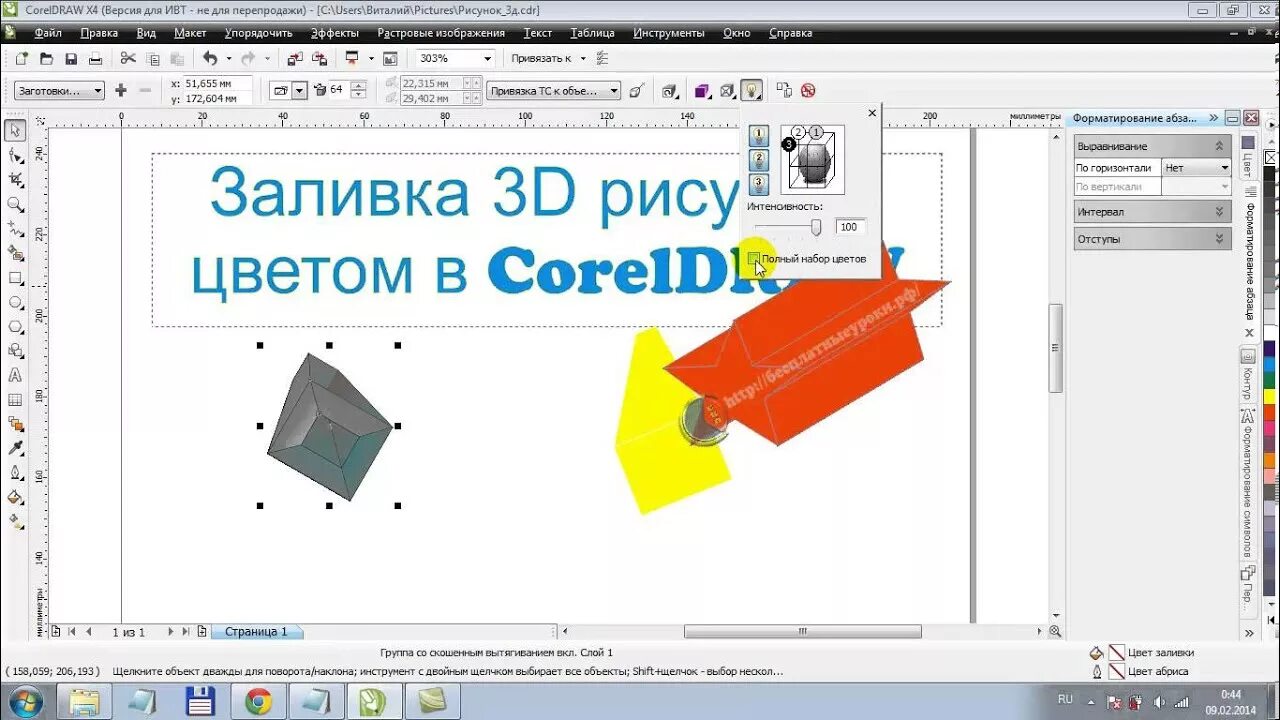Open the 'По горизонтали' alignment 'Нет' dropdown
Viewport: 1280px width, 720px height.
pyautogui.click(x=1196, y=168)
